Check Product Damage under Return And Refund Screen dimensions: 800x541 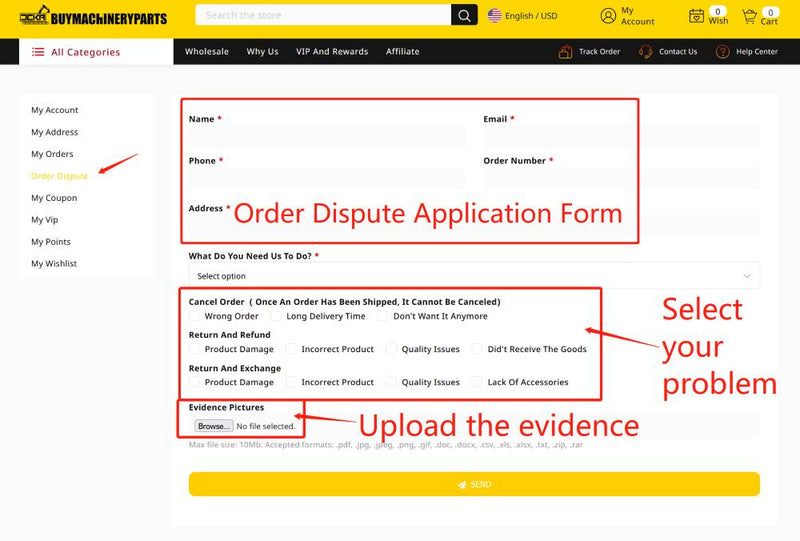194,349
